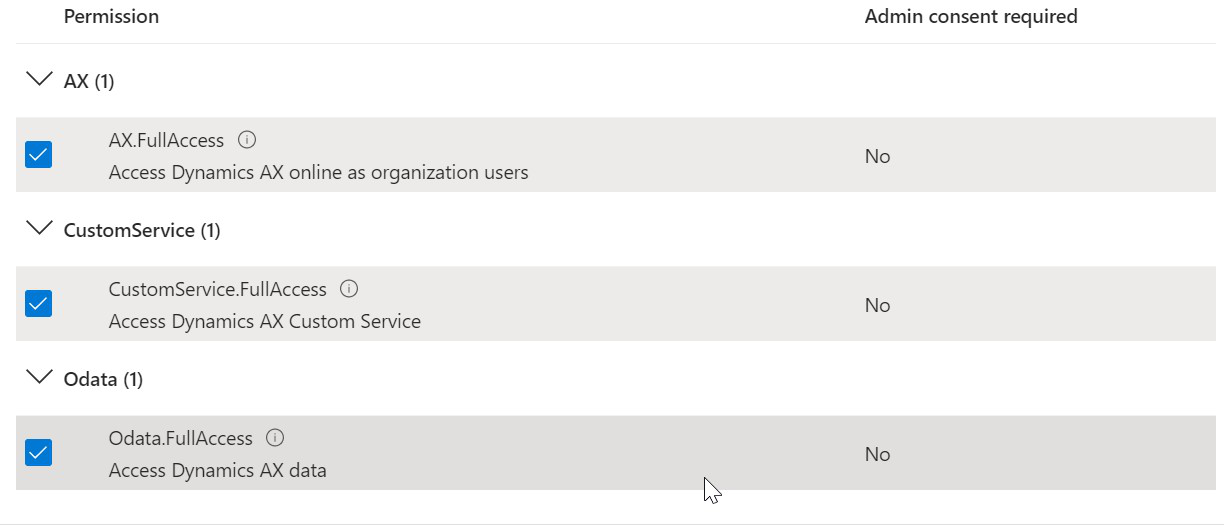Uncheck the AX.FullAccess permission checkbox

click(38, 155)
